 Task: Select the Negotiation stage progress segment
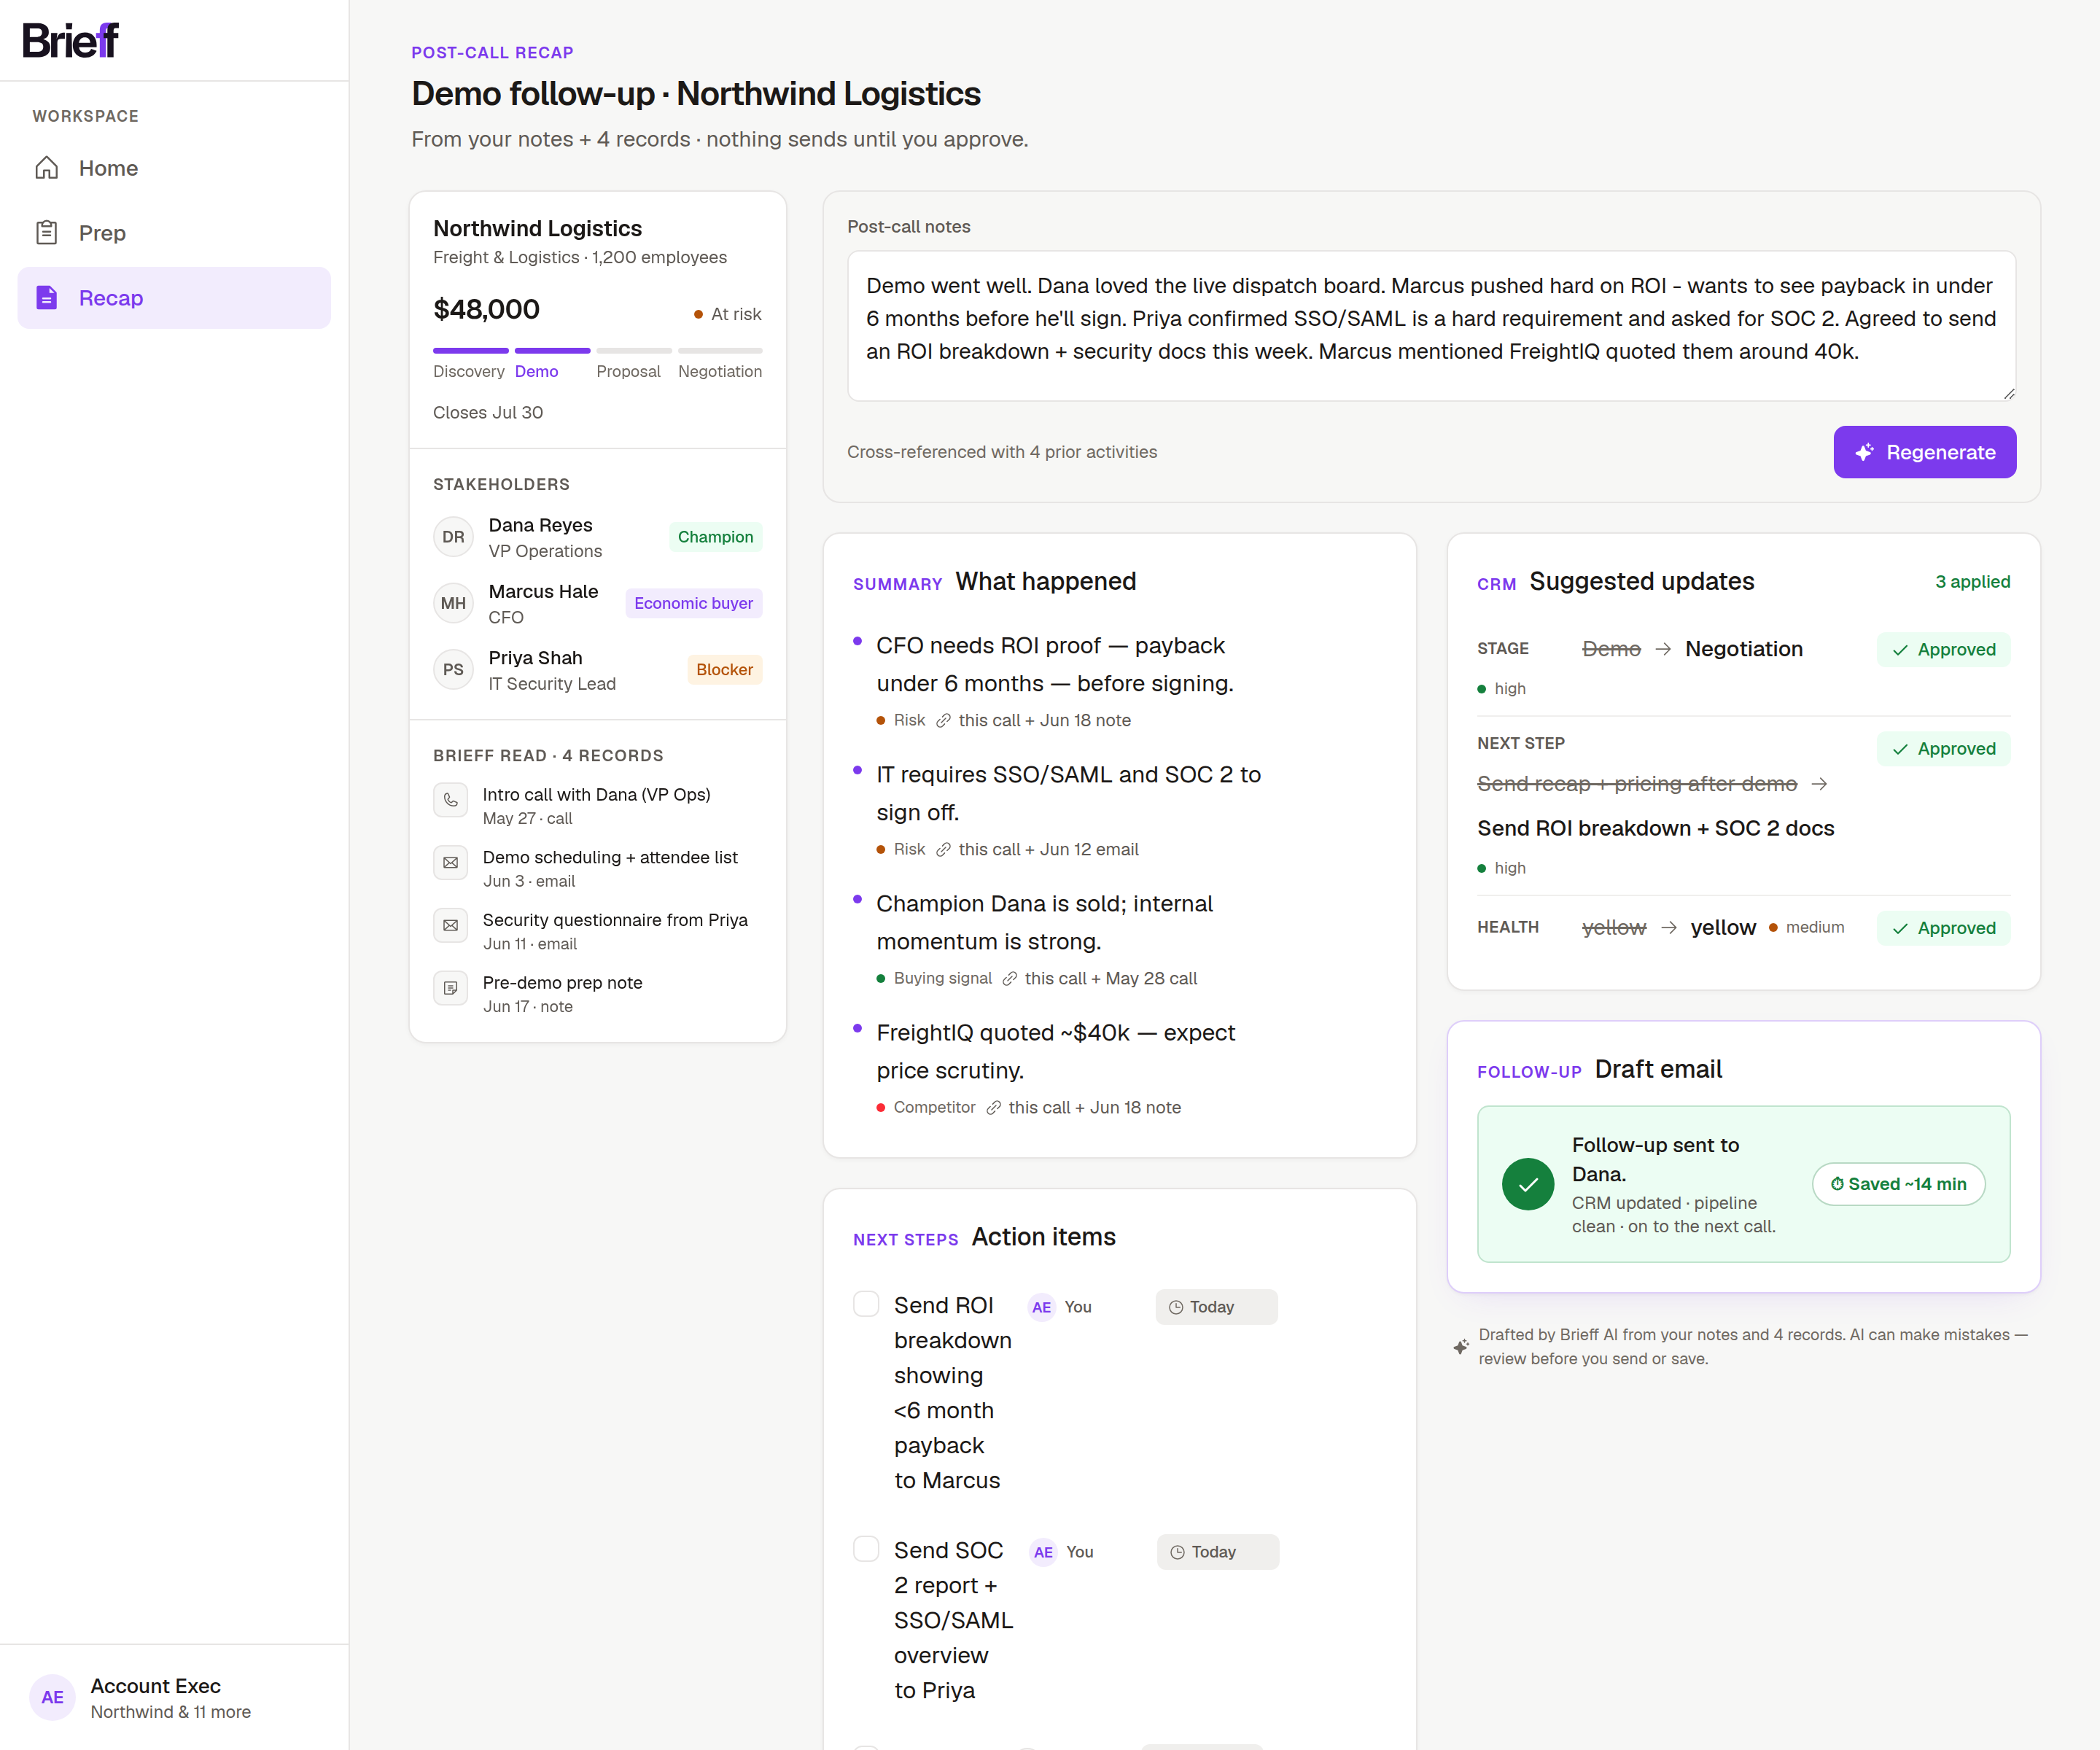point(720,351)
